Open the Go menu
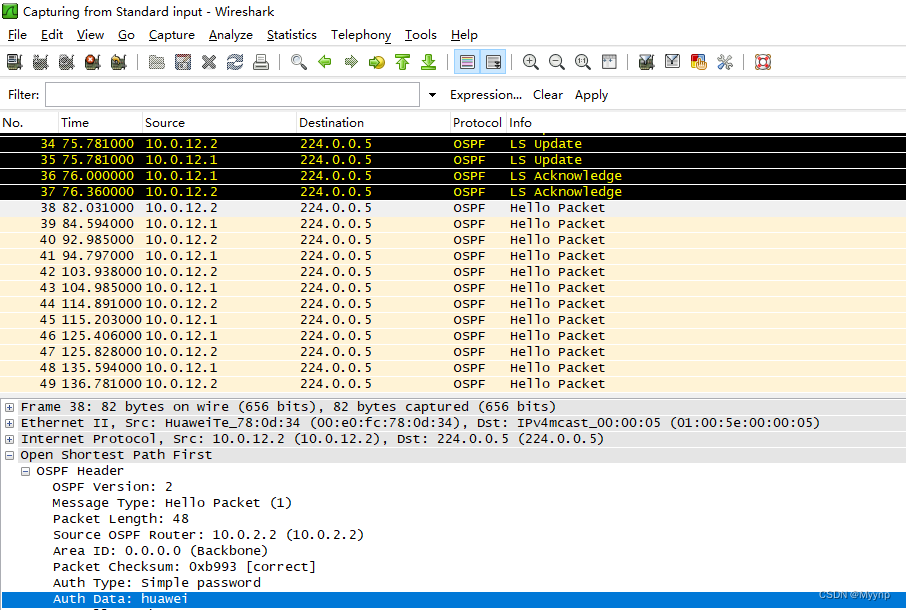 click(x=126, y=35)
